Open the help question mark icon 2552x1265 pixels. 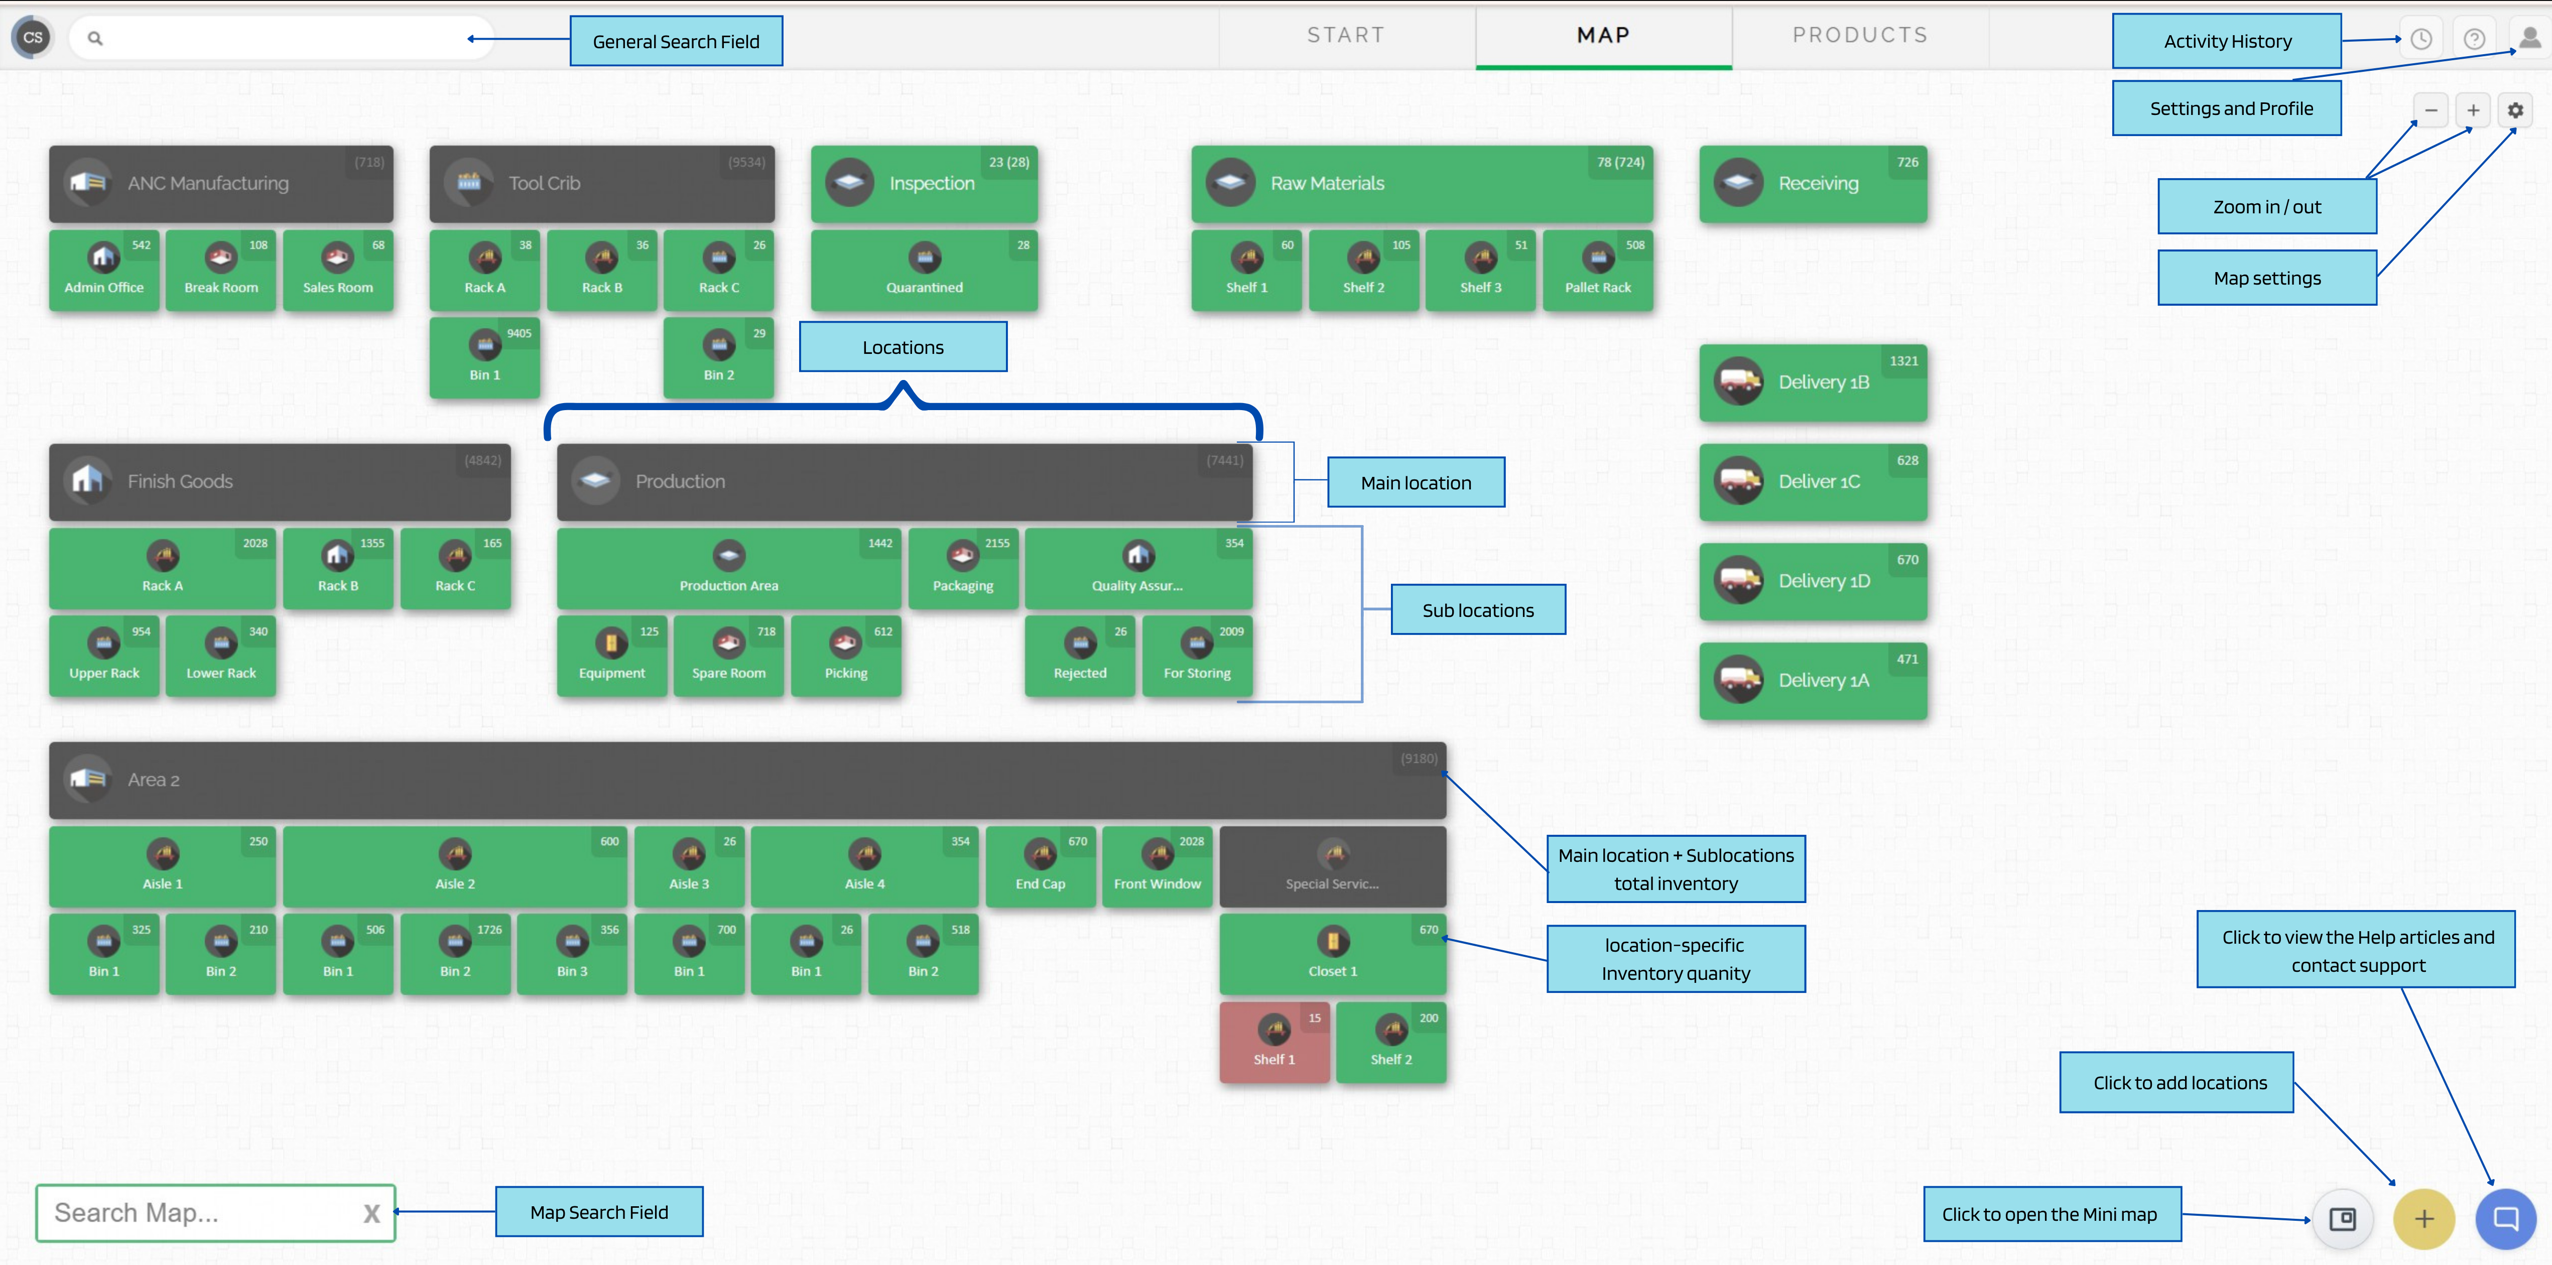(2474, 39)
